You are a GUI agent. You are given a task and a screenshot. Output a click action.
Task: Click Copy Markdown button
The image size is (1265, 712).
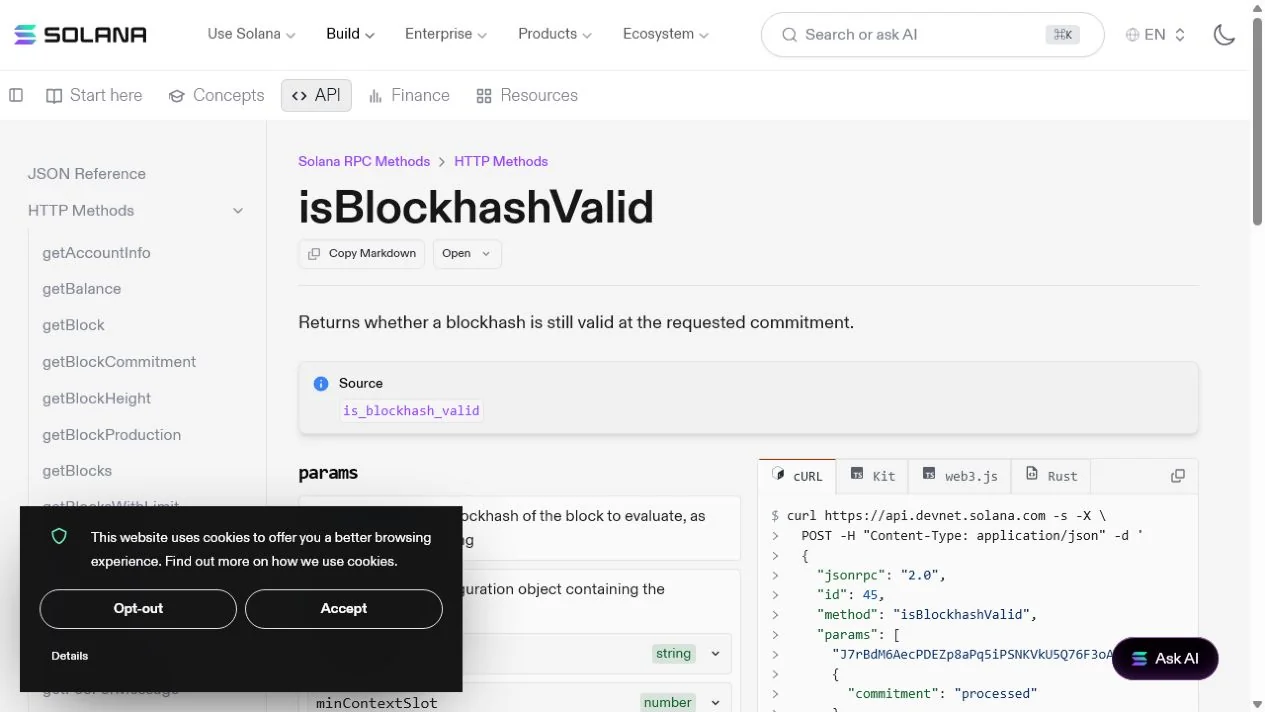tap(362, 254)
